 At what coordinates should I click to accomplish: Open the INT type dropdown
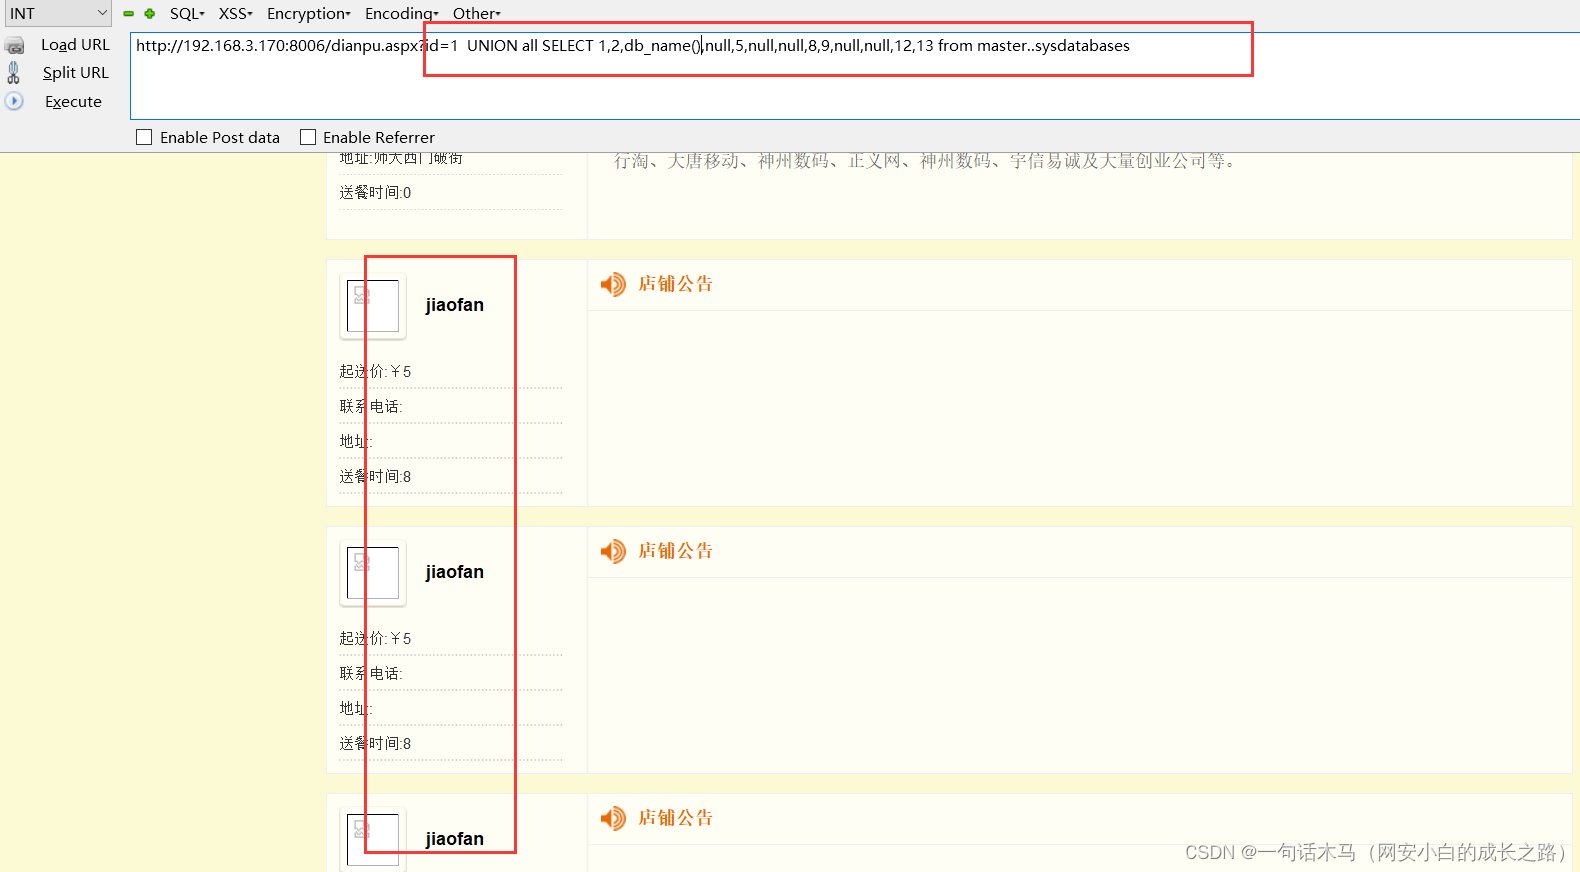pos(57,13)
